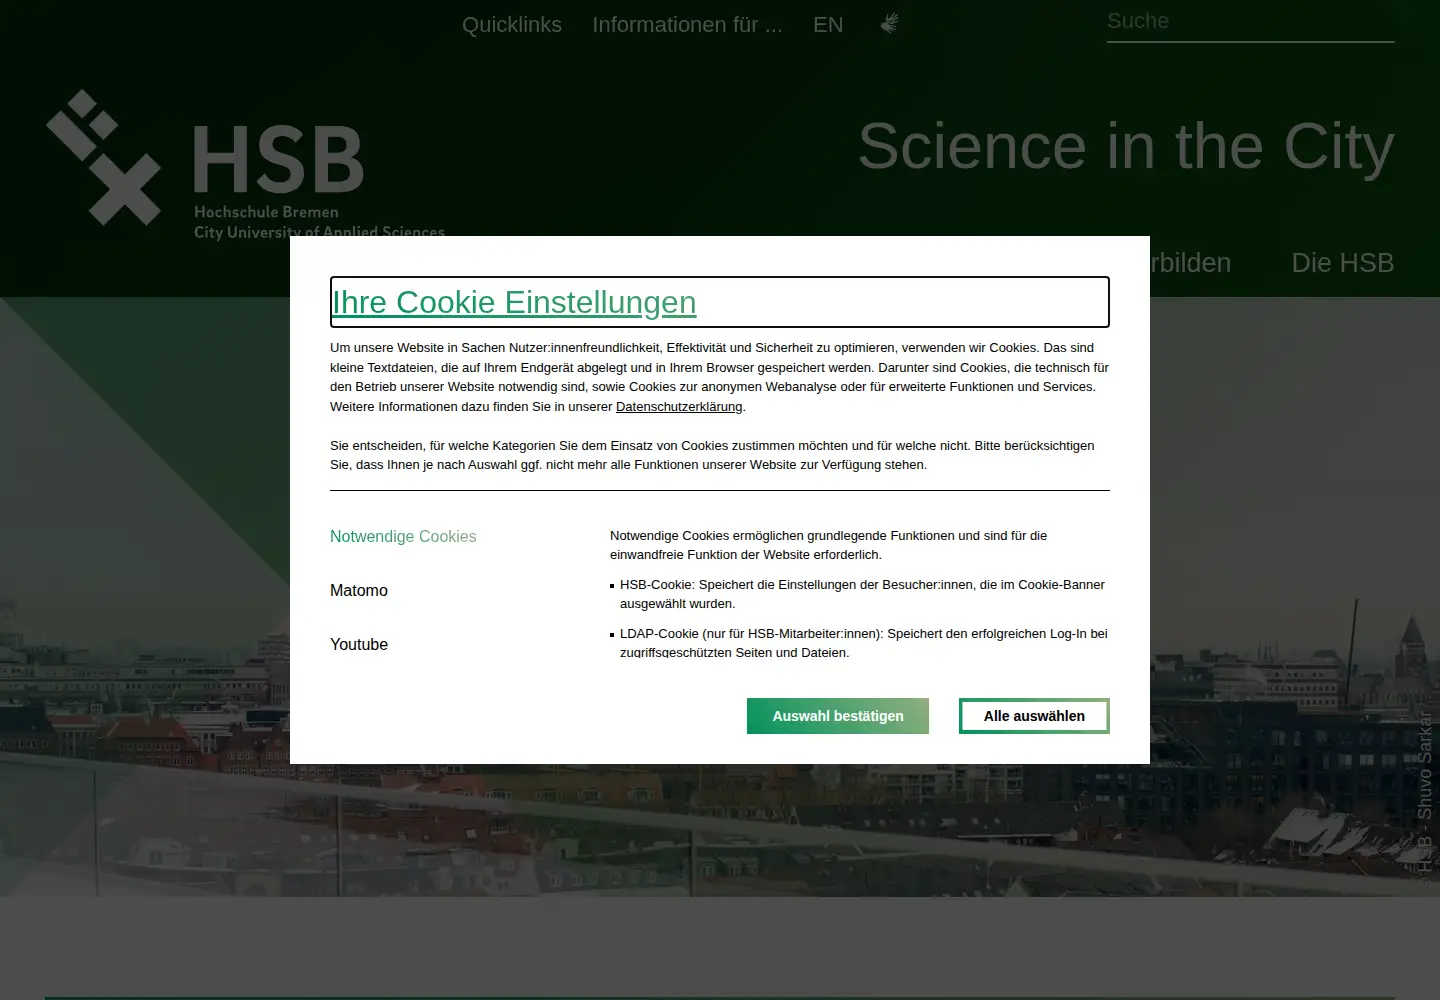Focus the Suche search field
The height and width of the screenshot is (1000, 1440).
coord(1250,22)
